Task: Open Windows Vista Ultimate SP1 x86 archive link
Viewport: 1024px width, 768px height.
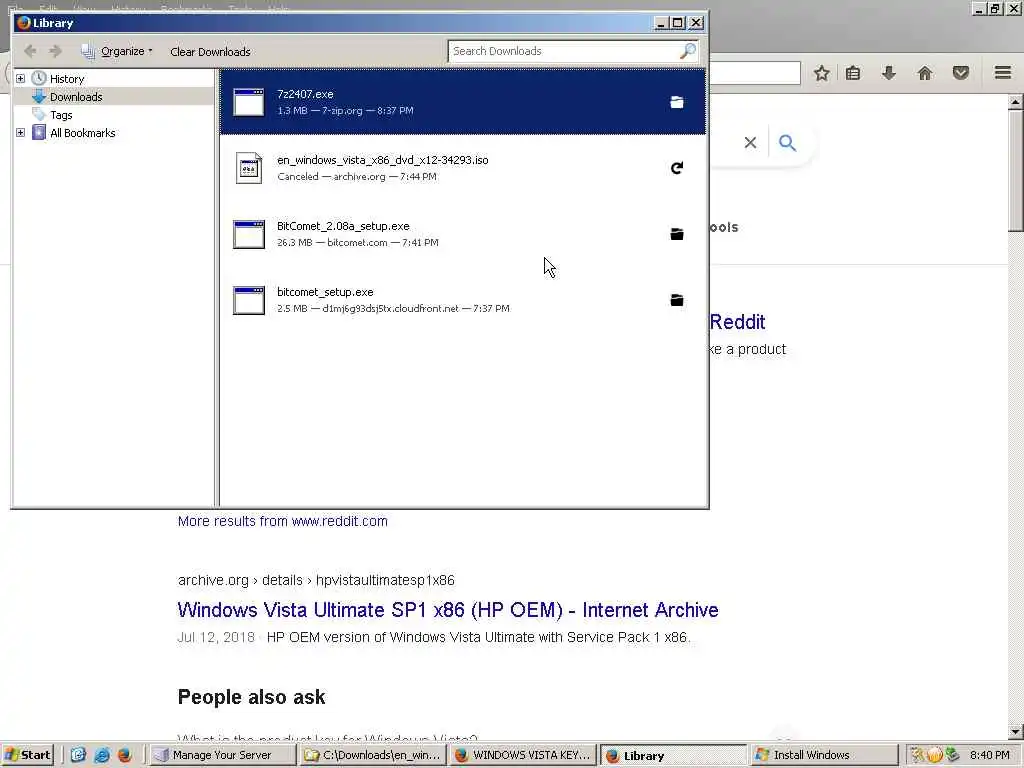Action: pos(448,610)
